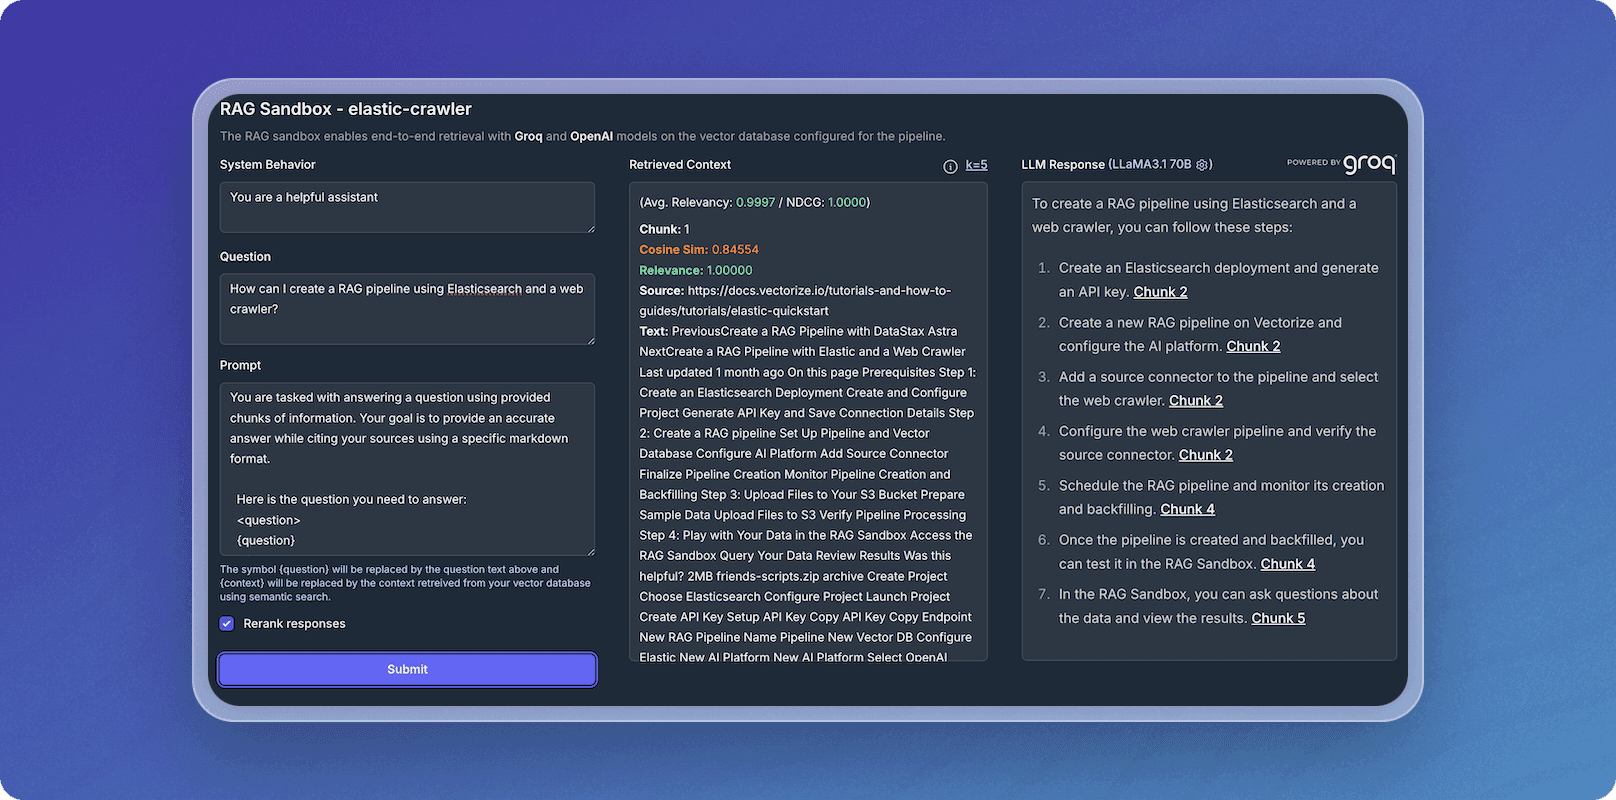The image size is (1616, 800).
Task: Open Chunk 2 citation in step 1
Action: pos(1160,292)
